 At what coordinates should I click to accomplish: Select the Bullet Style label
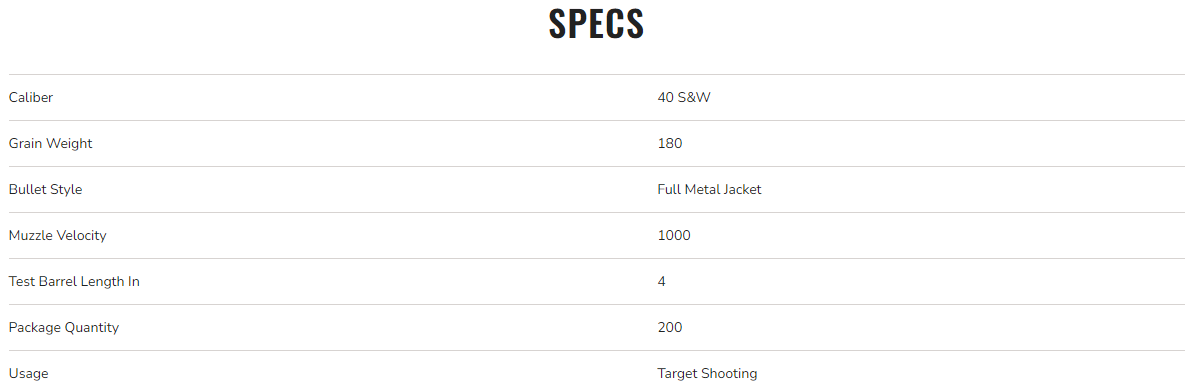coord(45,189)
